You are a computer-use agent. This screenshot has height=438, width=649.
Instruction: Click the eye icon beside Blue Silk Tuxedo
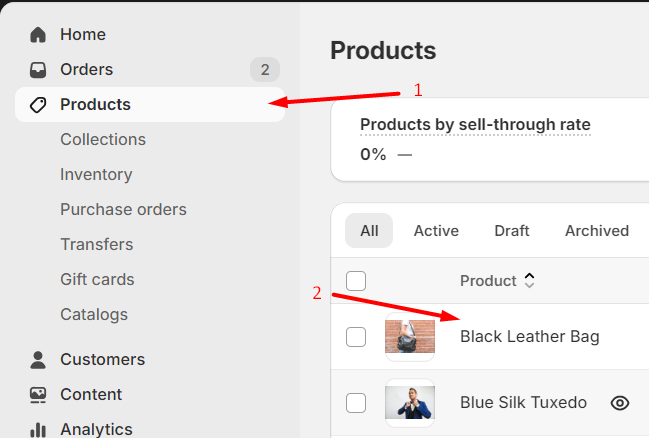[620, 403]
